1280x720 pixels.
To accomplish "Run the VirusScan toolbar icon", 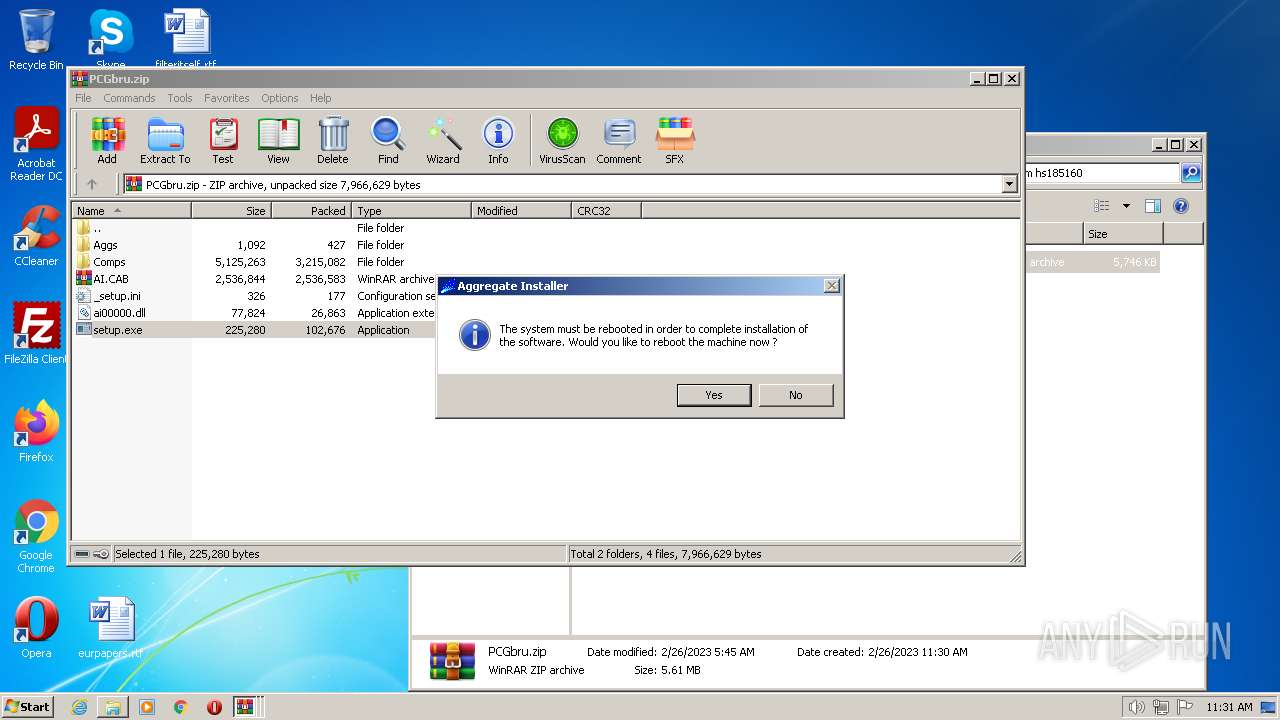I will point(562,140).
